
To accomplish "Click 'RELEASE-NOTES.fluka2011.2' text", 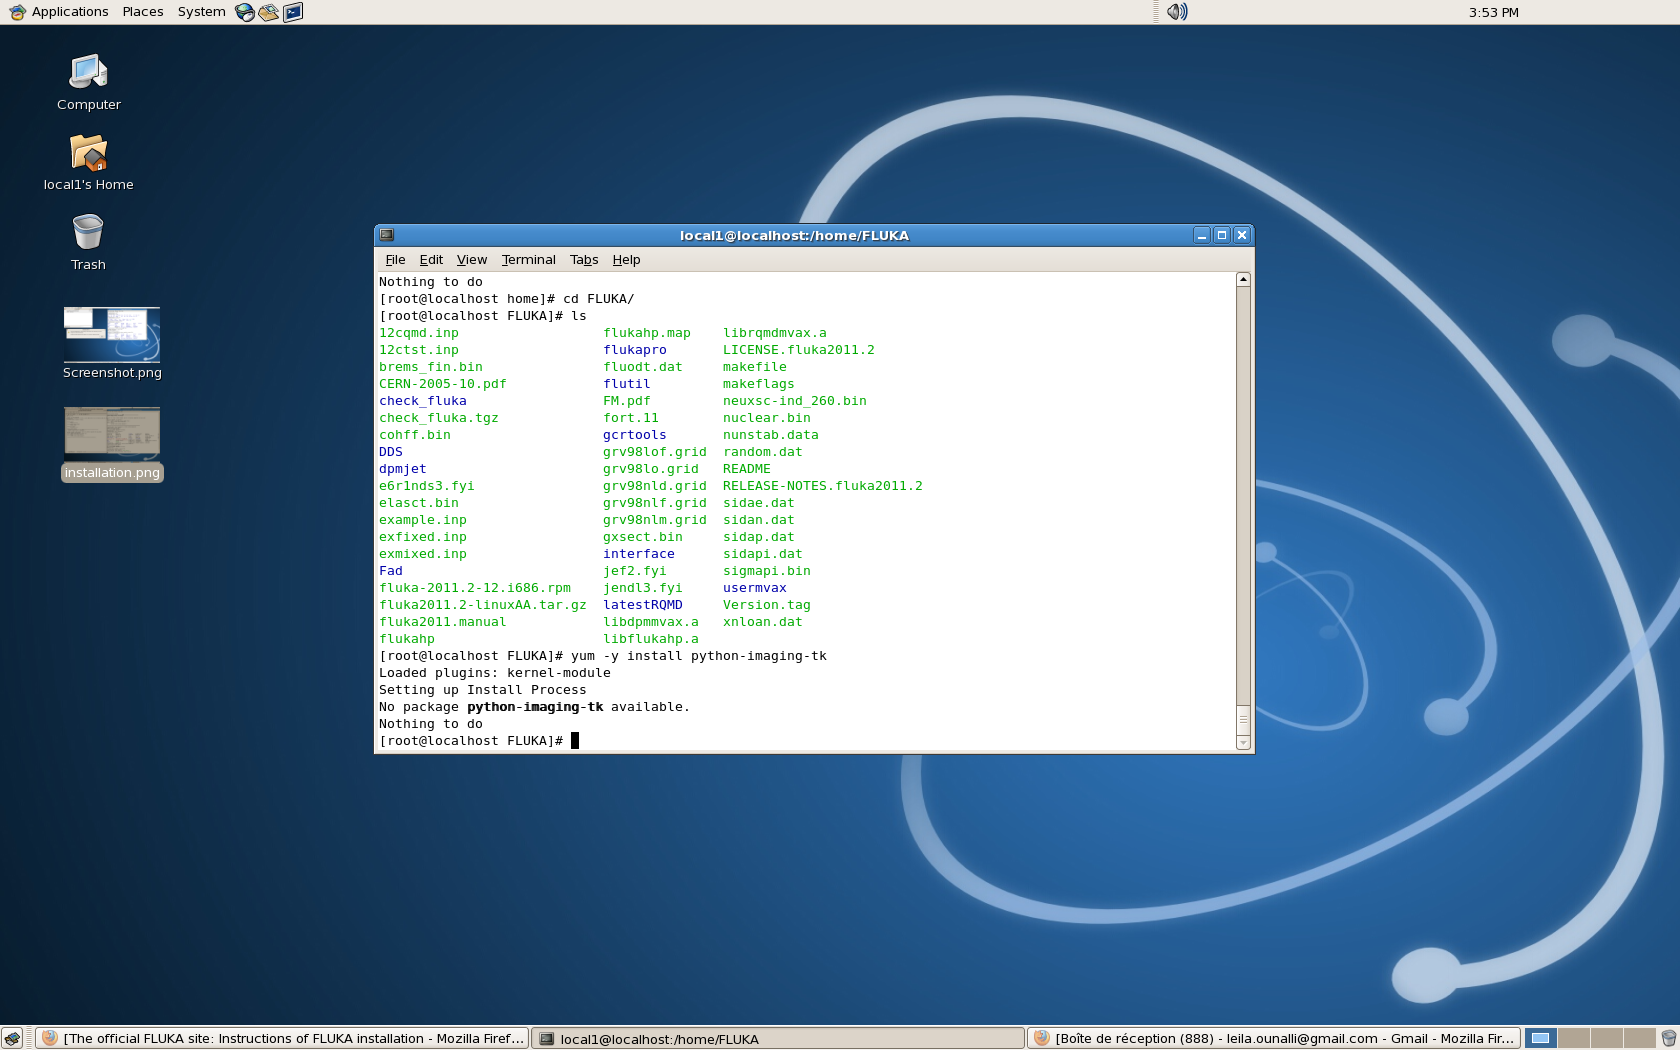I will [823, 486].
